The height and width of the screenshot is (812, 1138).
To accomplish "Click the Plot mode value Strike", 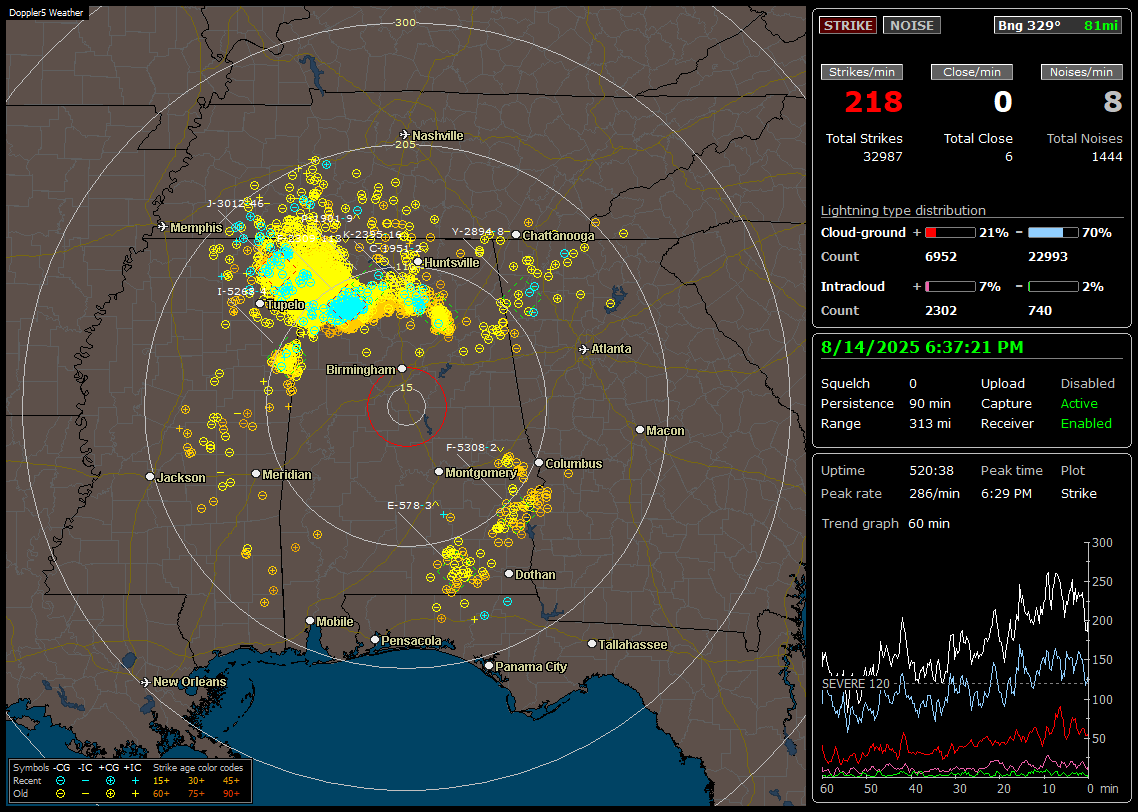I will point(1078,493).
